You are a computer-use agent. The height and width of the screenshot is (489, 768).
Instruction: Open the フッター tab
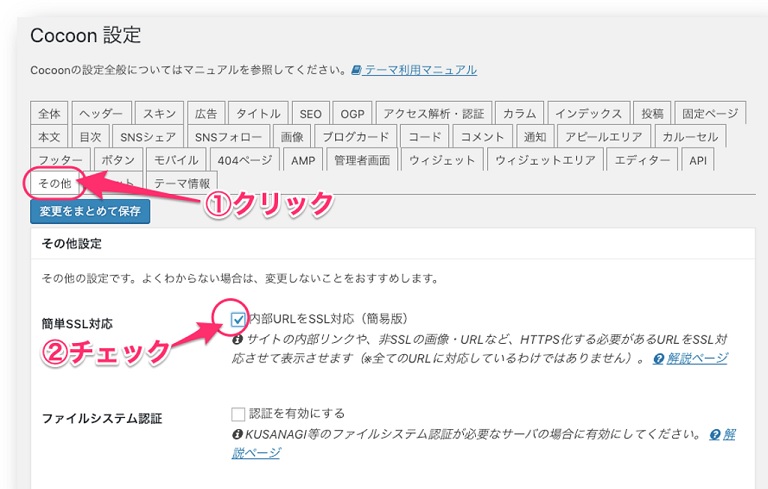pyautogui.click(x=60, y=160)
